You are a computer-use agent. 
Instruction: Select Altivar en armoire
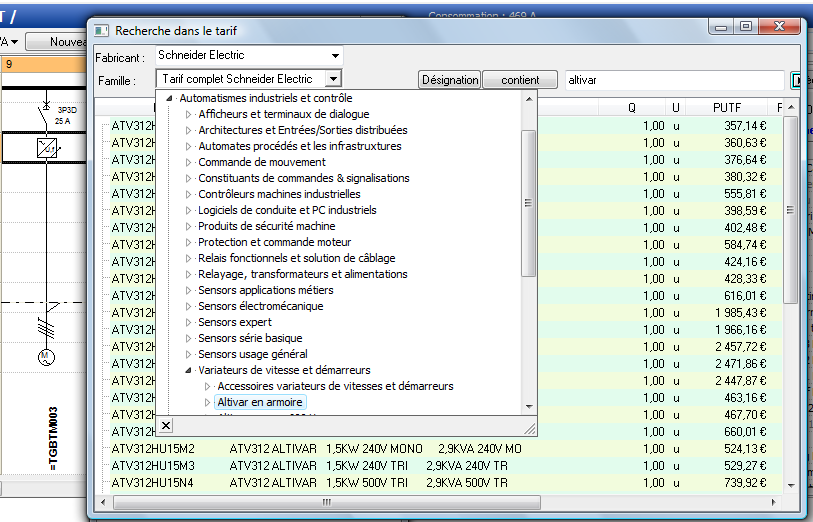pos(260,402)
